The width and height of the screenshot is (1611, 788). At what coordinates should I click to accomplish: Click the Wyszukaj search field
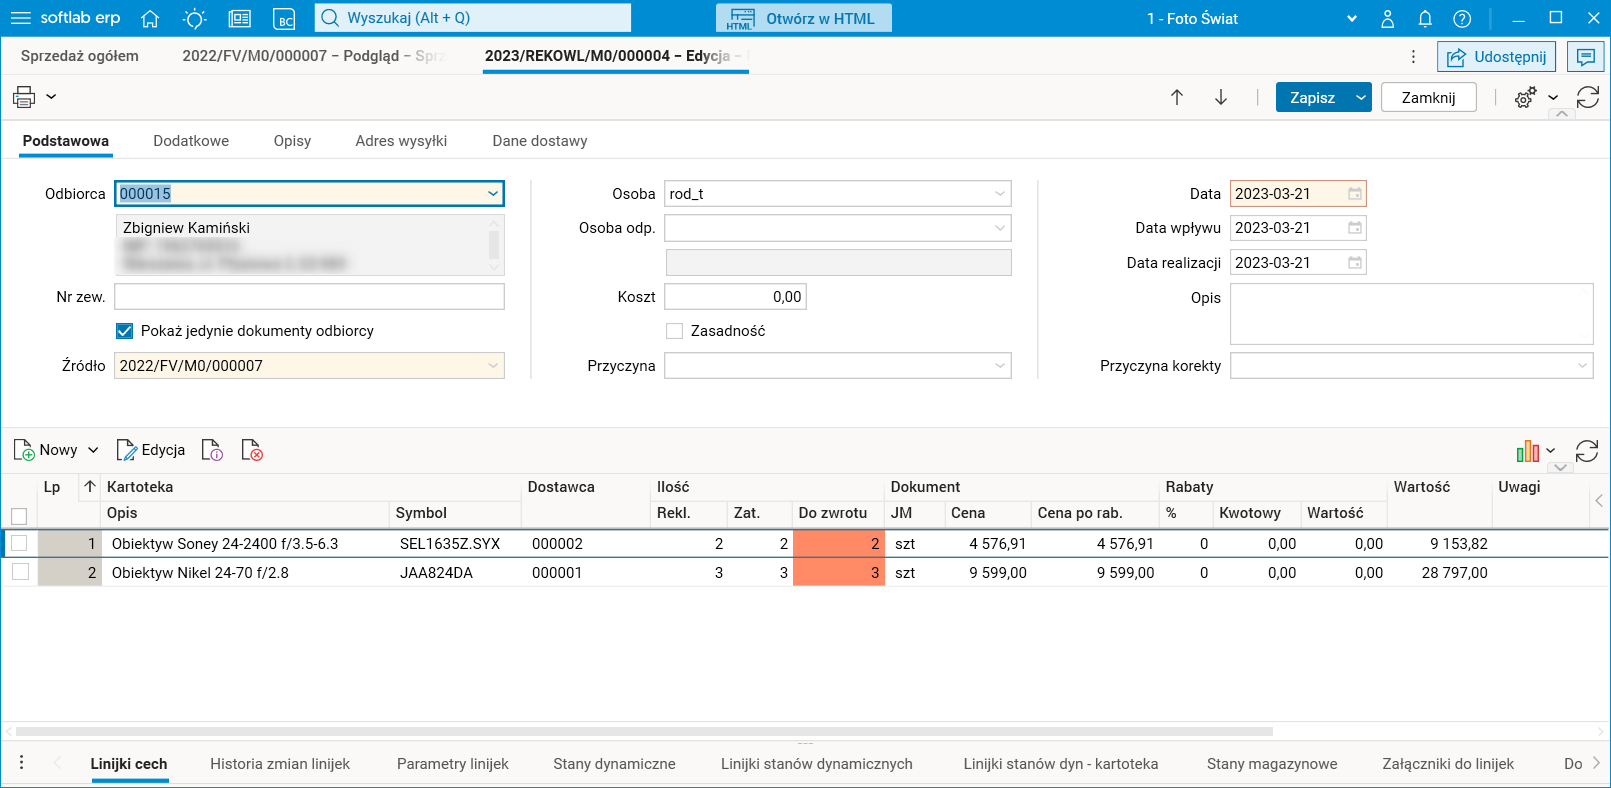pos(473,18)
